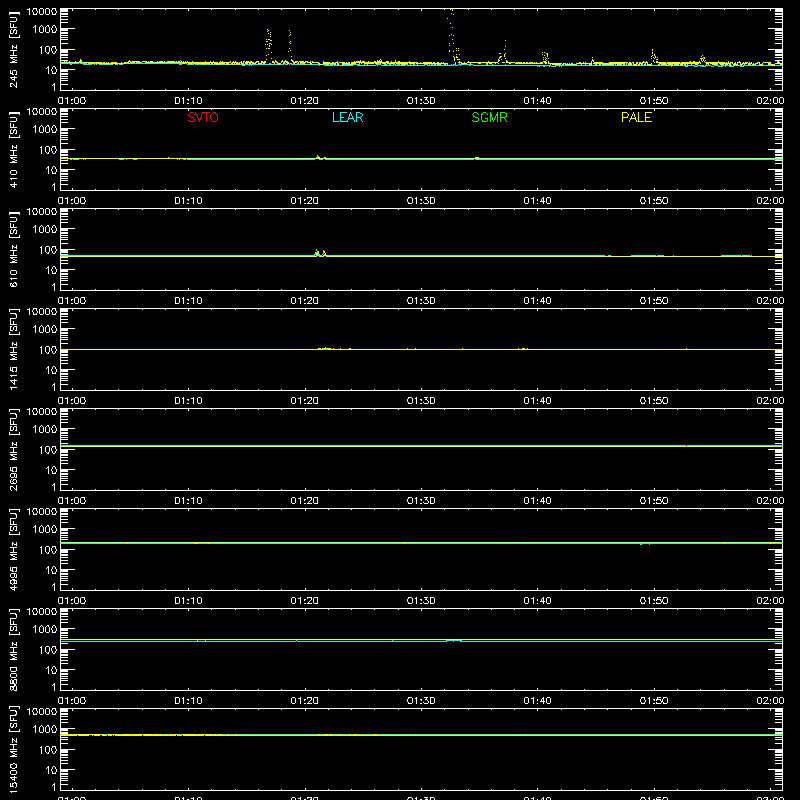Click 01:20 tick label under 245 MHz panel
This screenshot has height=800, width=800.
coord(305,101)
